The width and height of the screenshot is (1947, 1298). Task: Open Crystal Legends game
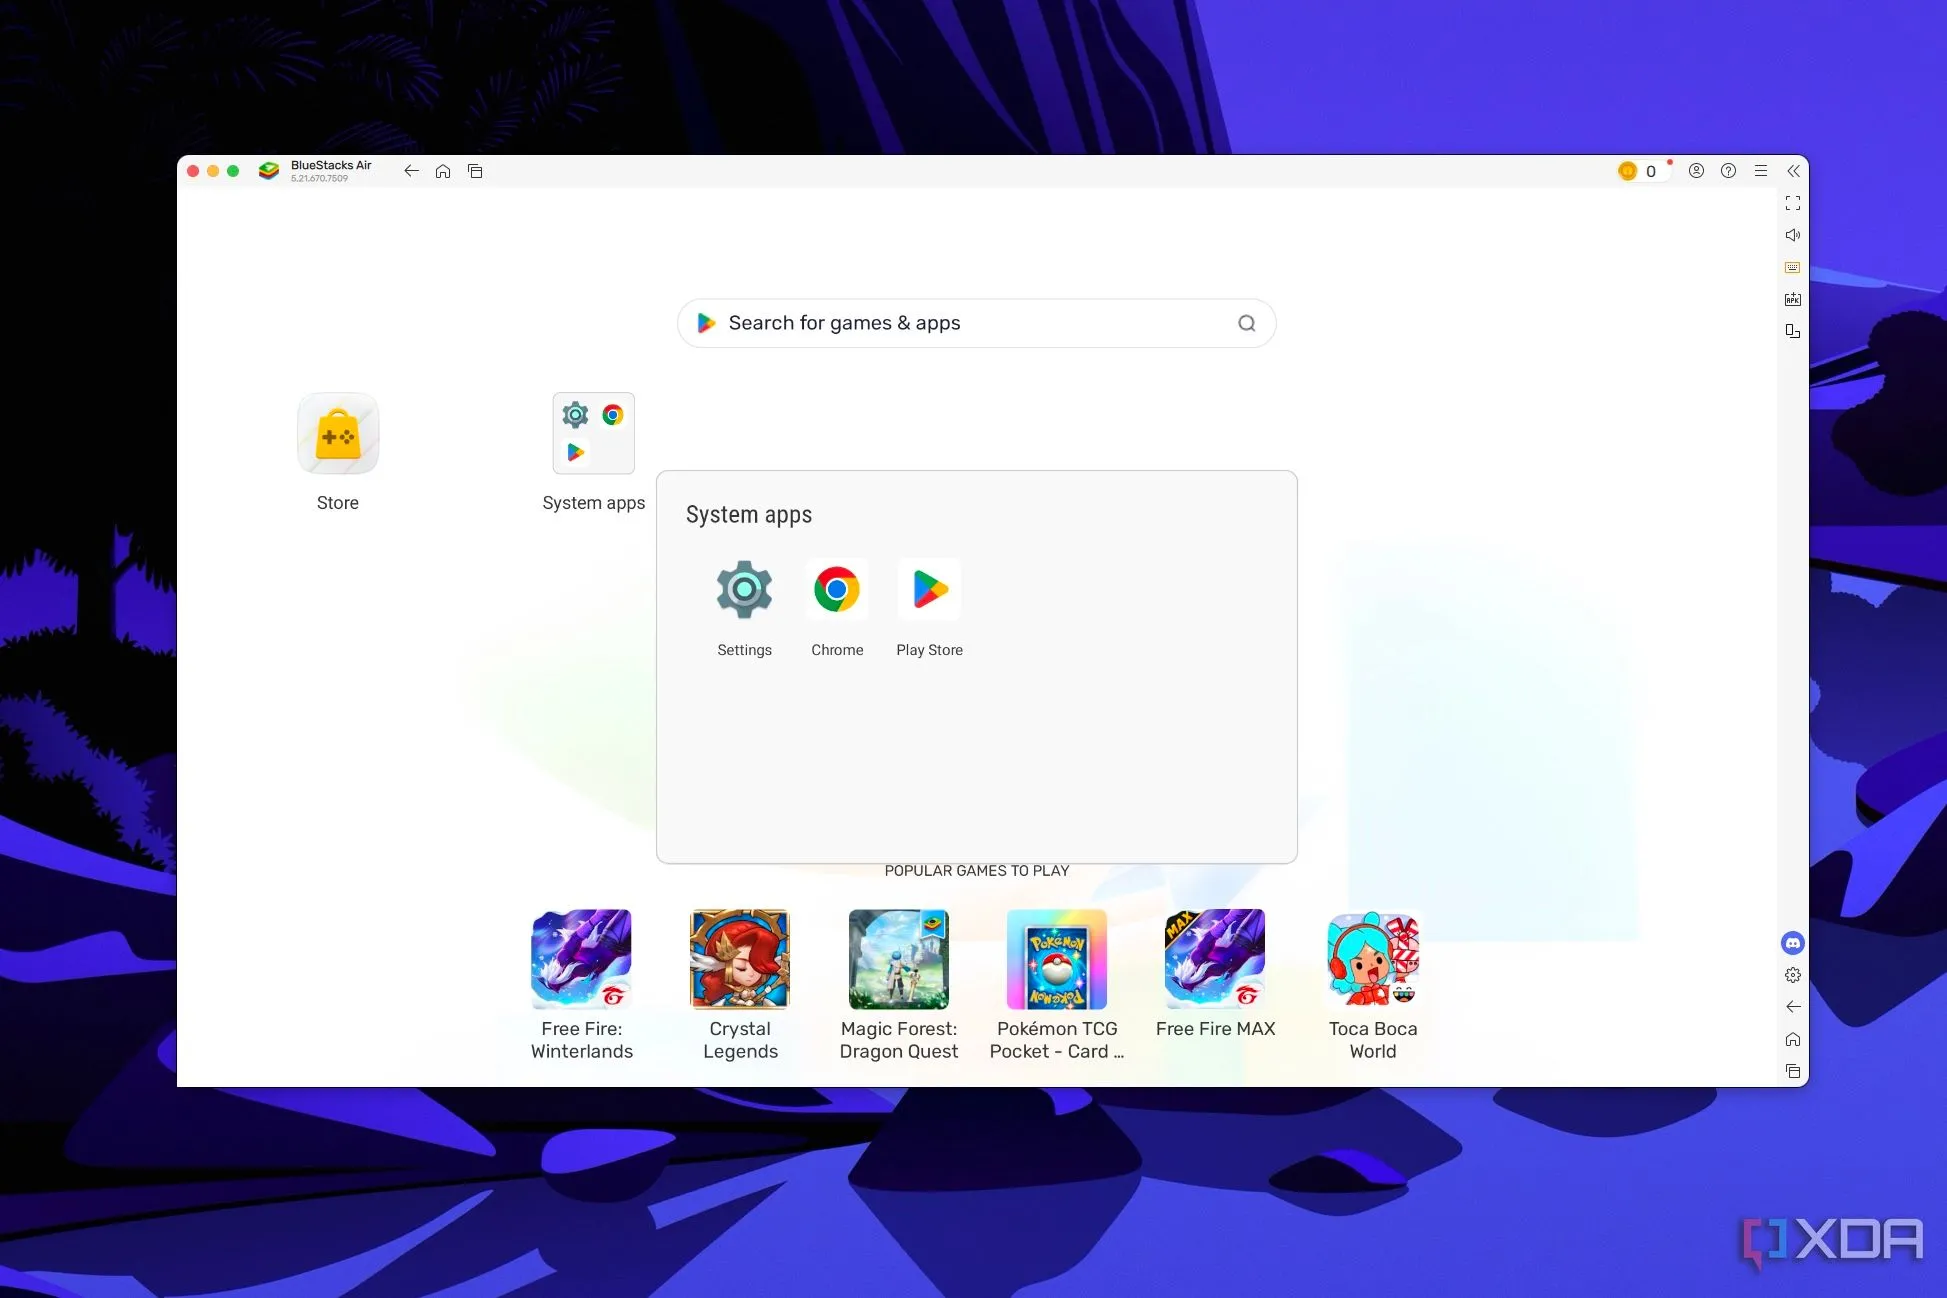click(740, 959)
